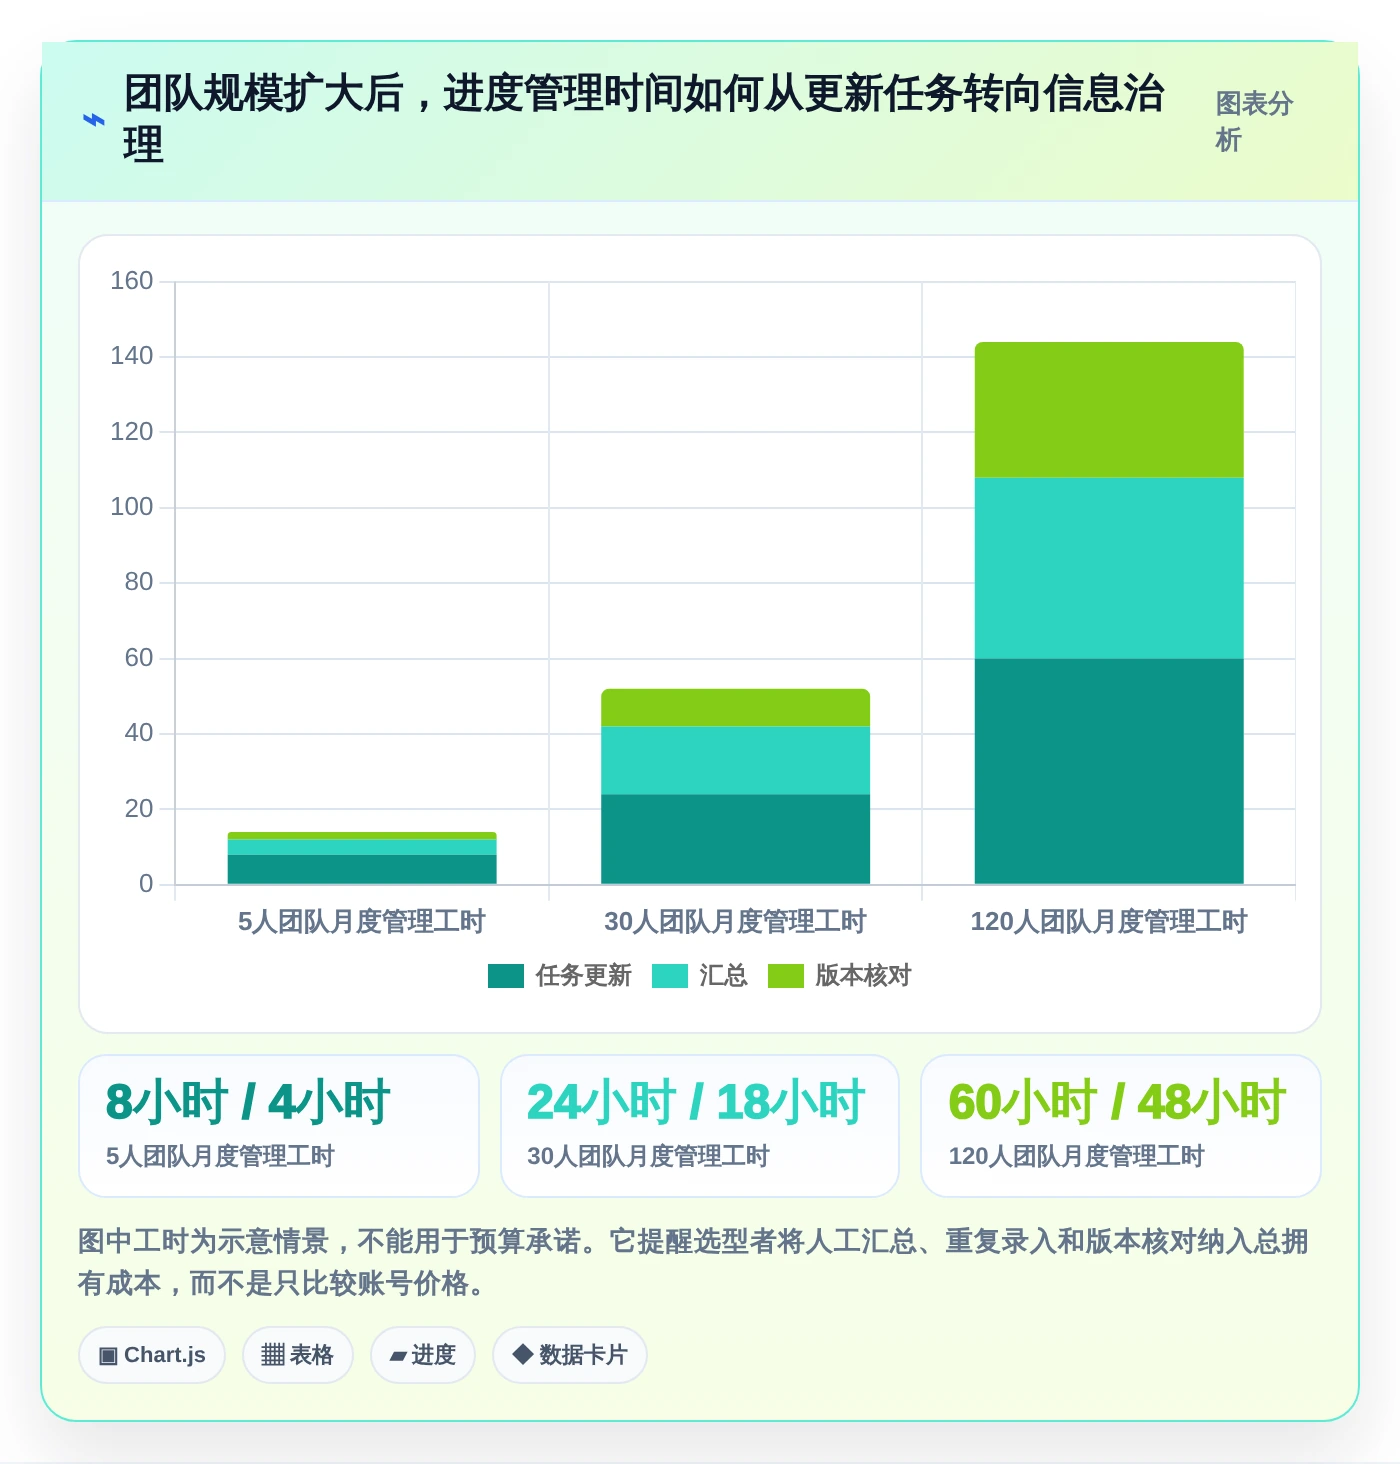Click the y-axis value 100

pos(132,507)
